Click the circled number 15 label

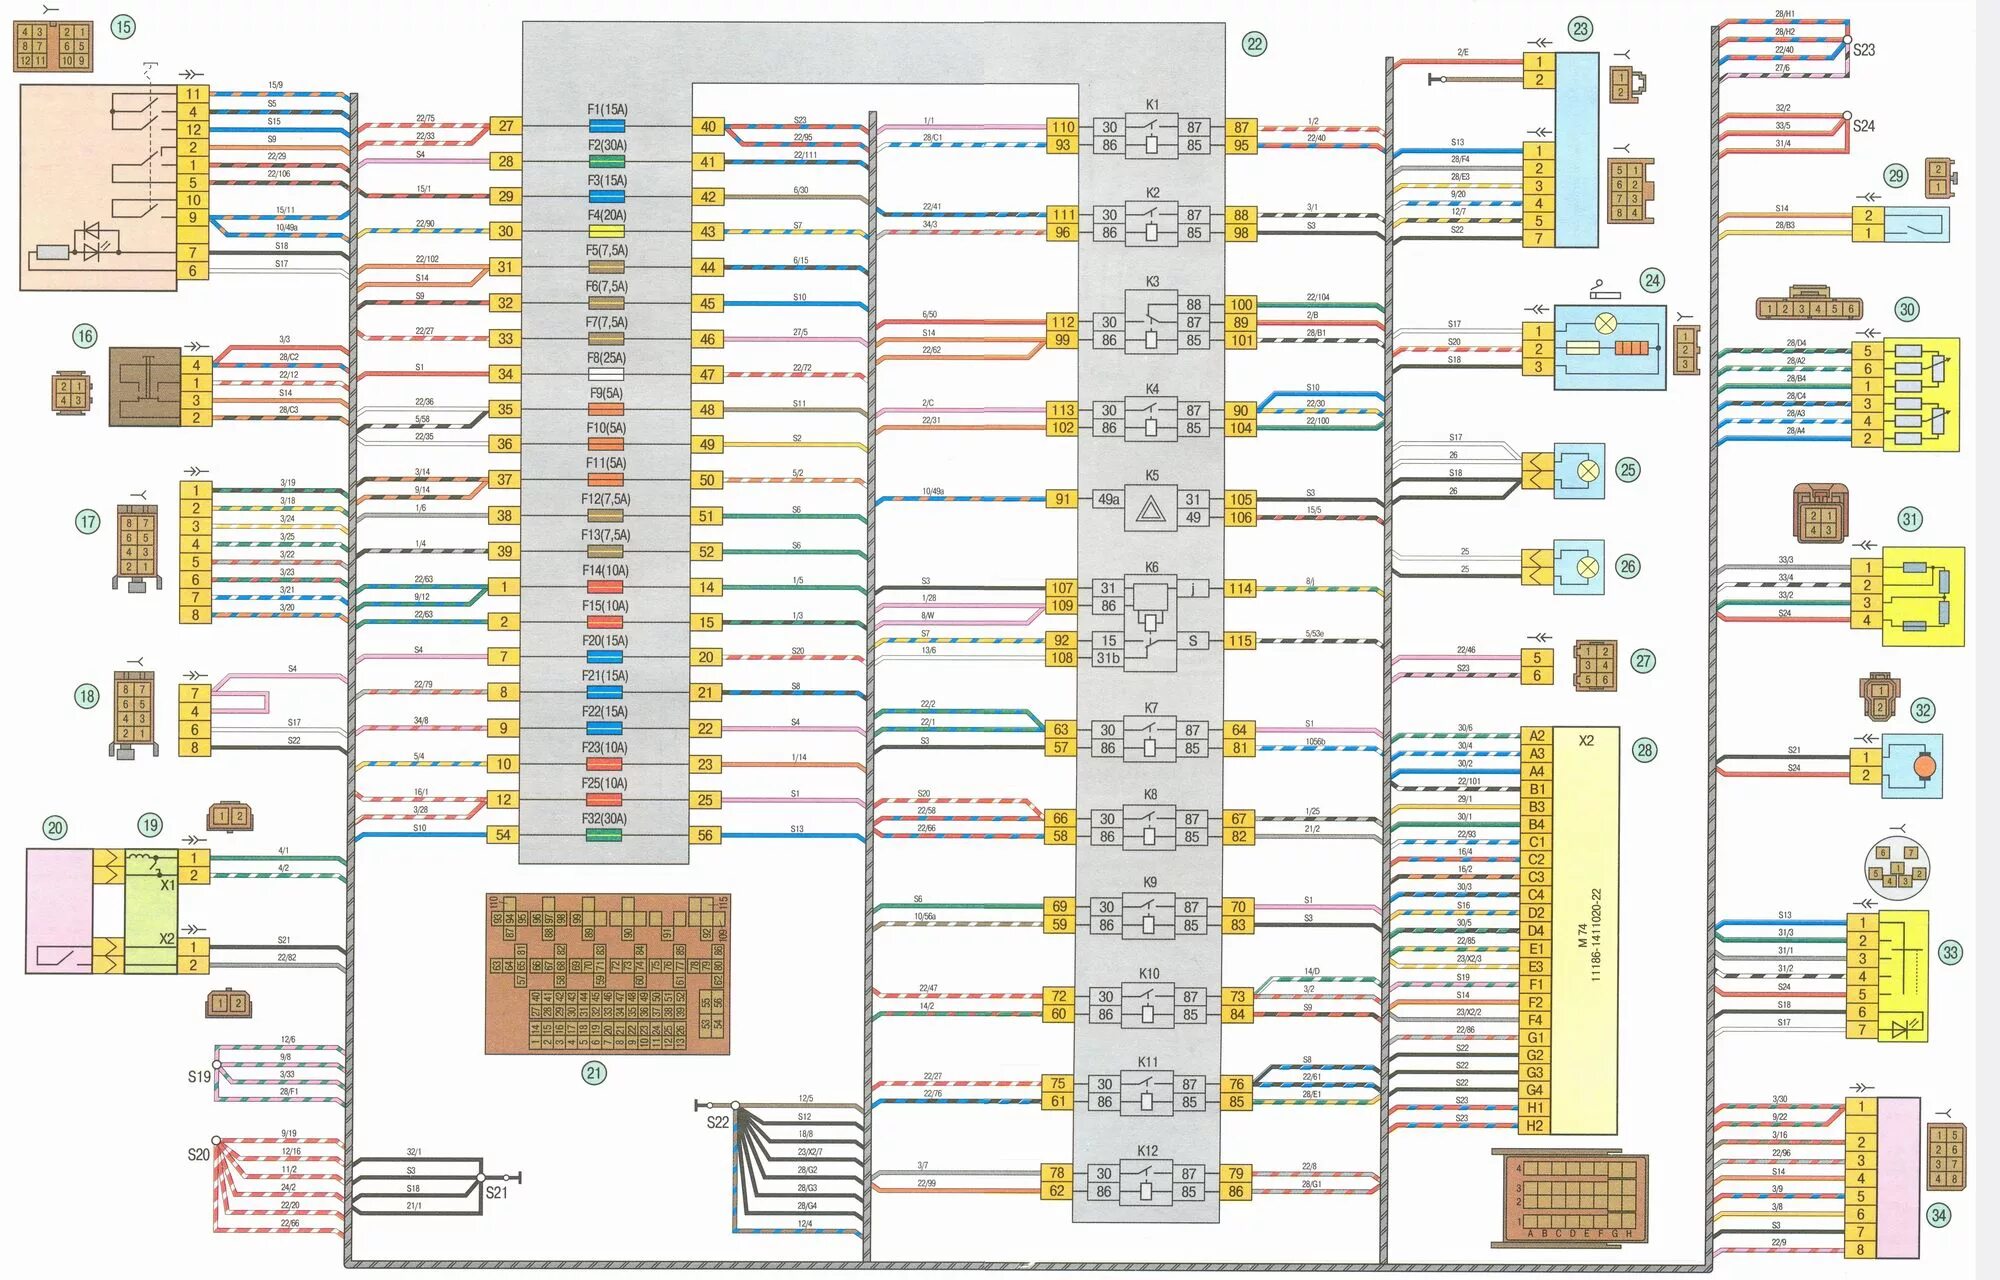click(x=123, y=27)
